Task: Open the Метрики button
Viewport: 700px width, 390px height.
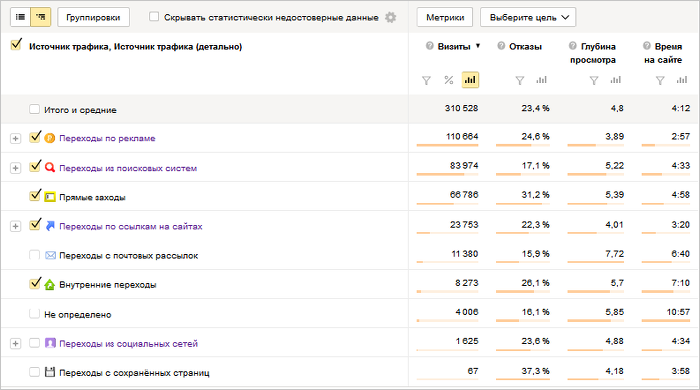Action: (x=445, y=17)
